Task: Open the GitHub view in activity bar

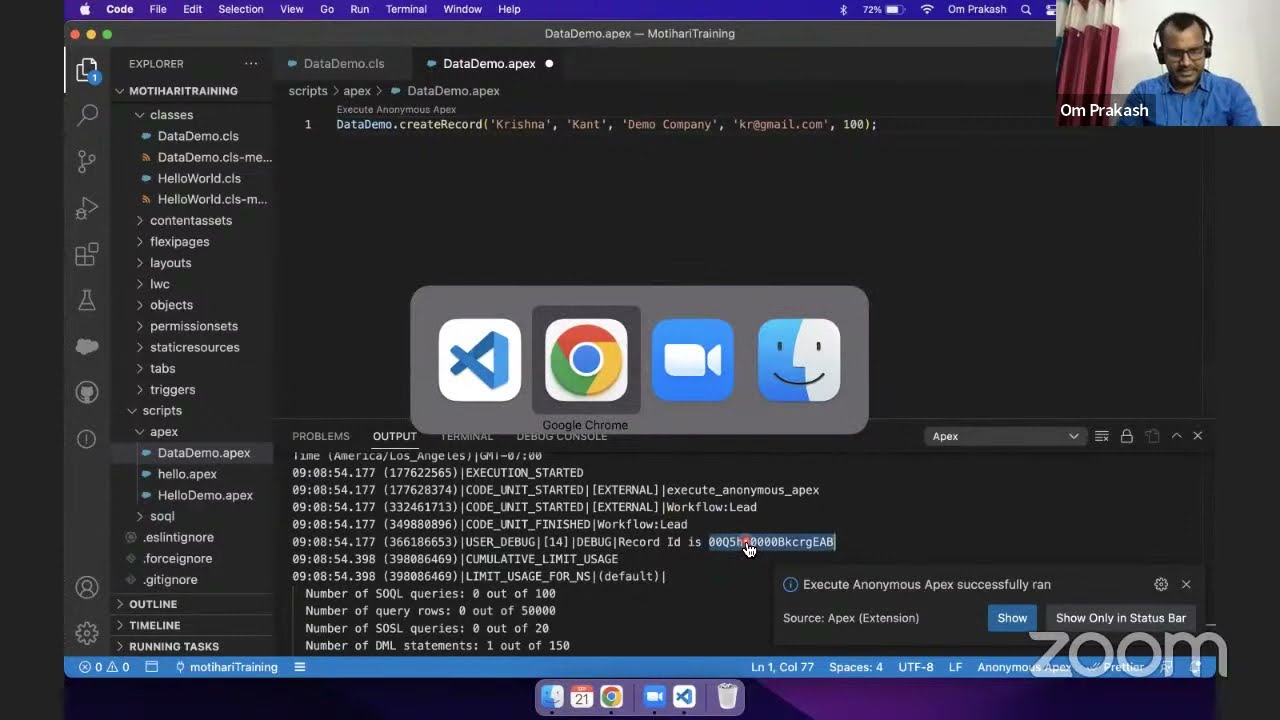Action: click(87, 392)
